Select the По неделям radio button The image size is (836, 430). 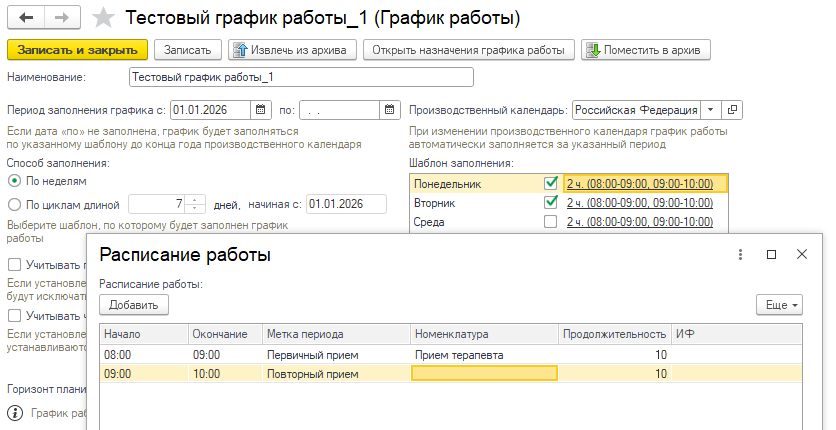pos(14,181)
